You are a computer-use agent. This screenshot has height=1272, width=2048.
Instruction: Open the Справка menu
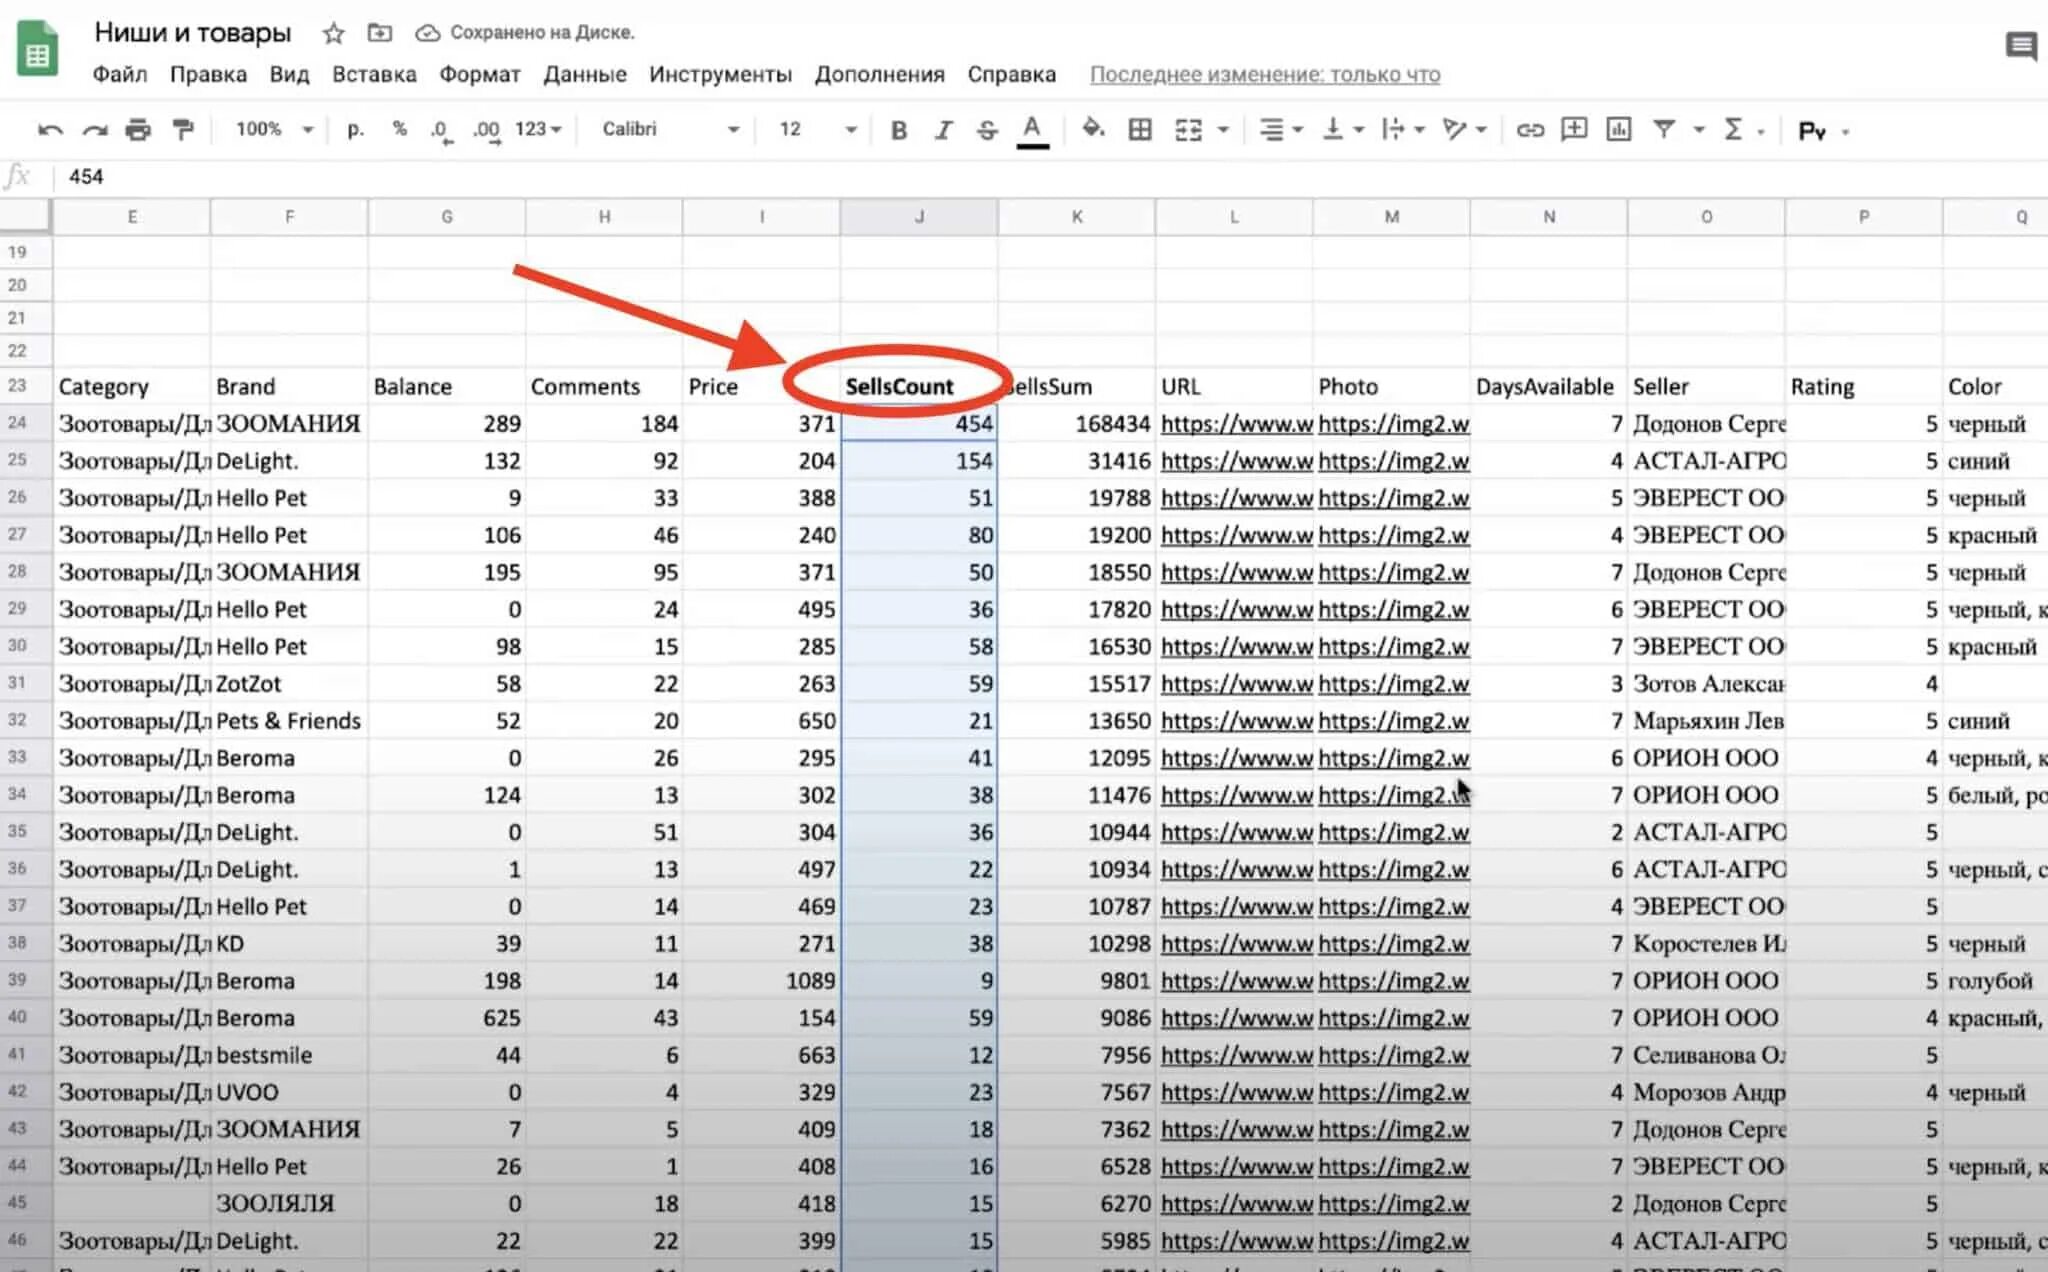[x=1011, y=74]
